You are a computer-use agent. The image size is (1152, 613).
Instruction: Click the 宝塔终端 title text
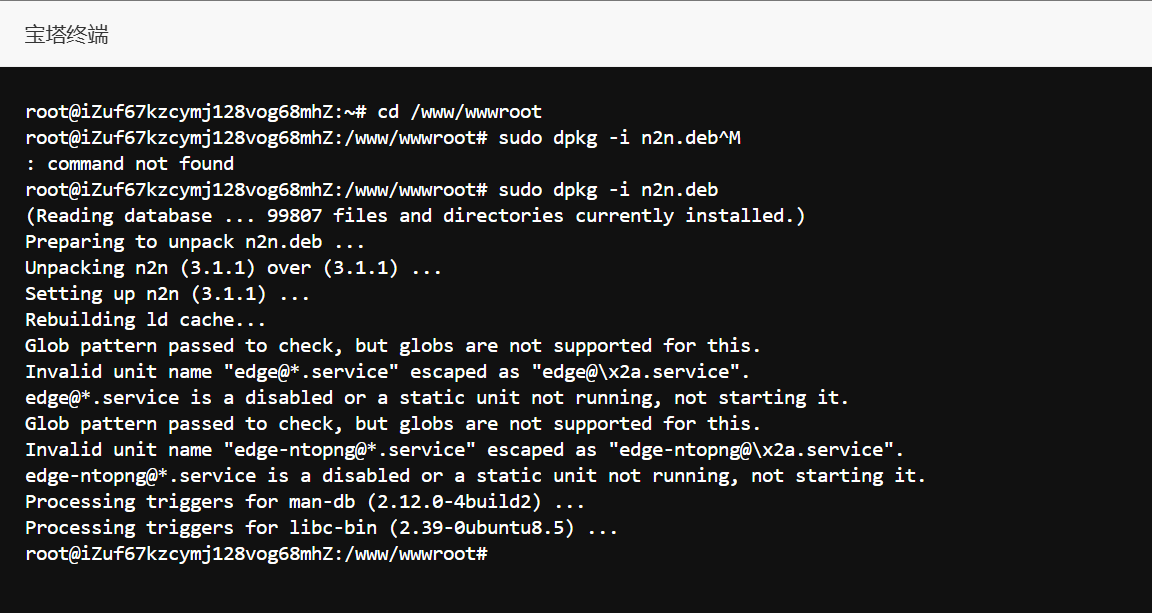point(66,35)
